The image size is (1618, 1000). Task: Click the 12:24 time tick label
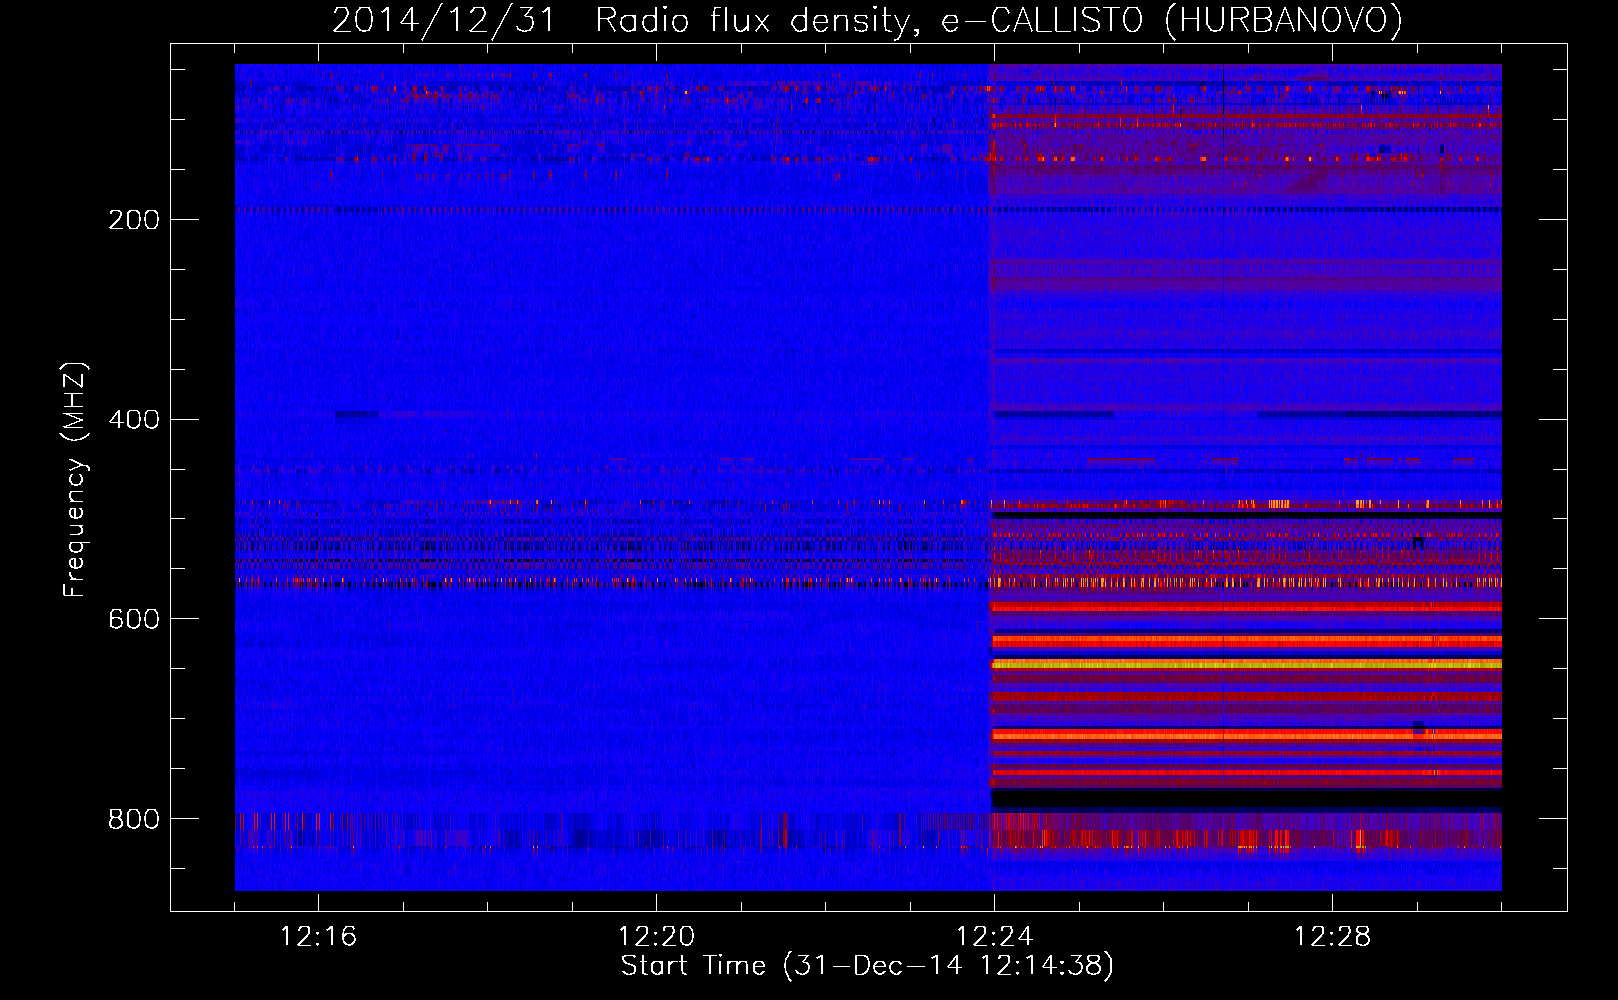[994, 937]
